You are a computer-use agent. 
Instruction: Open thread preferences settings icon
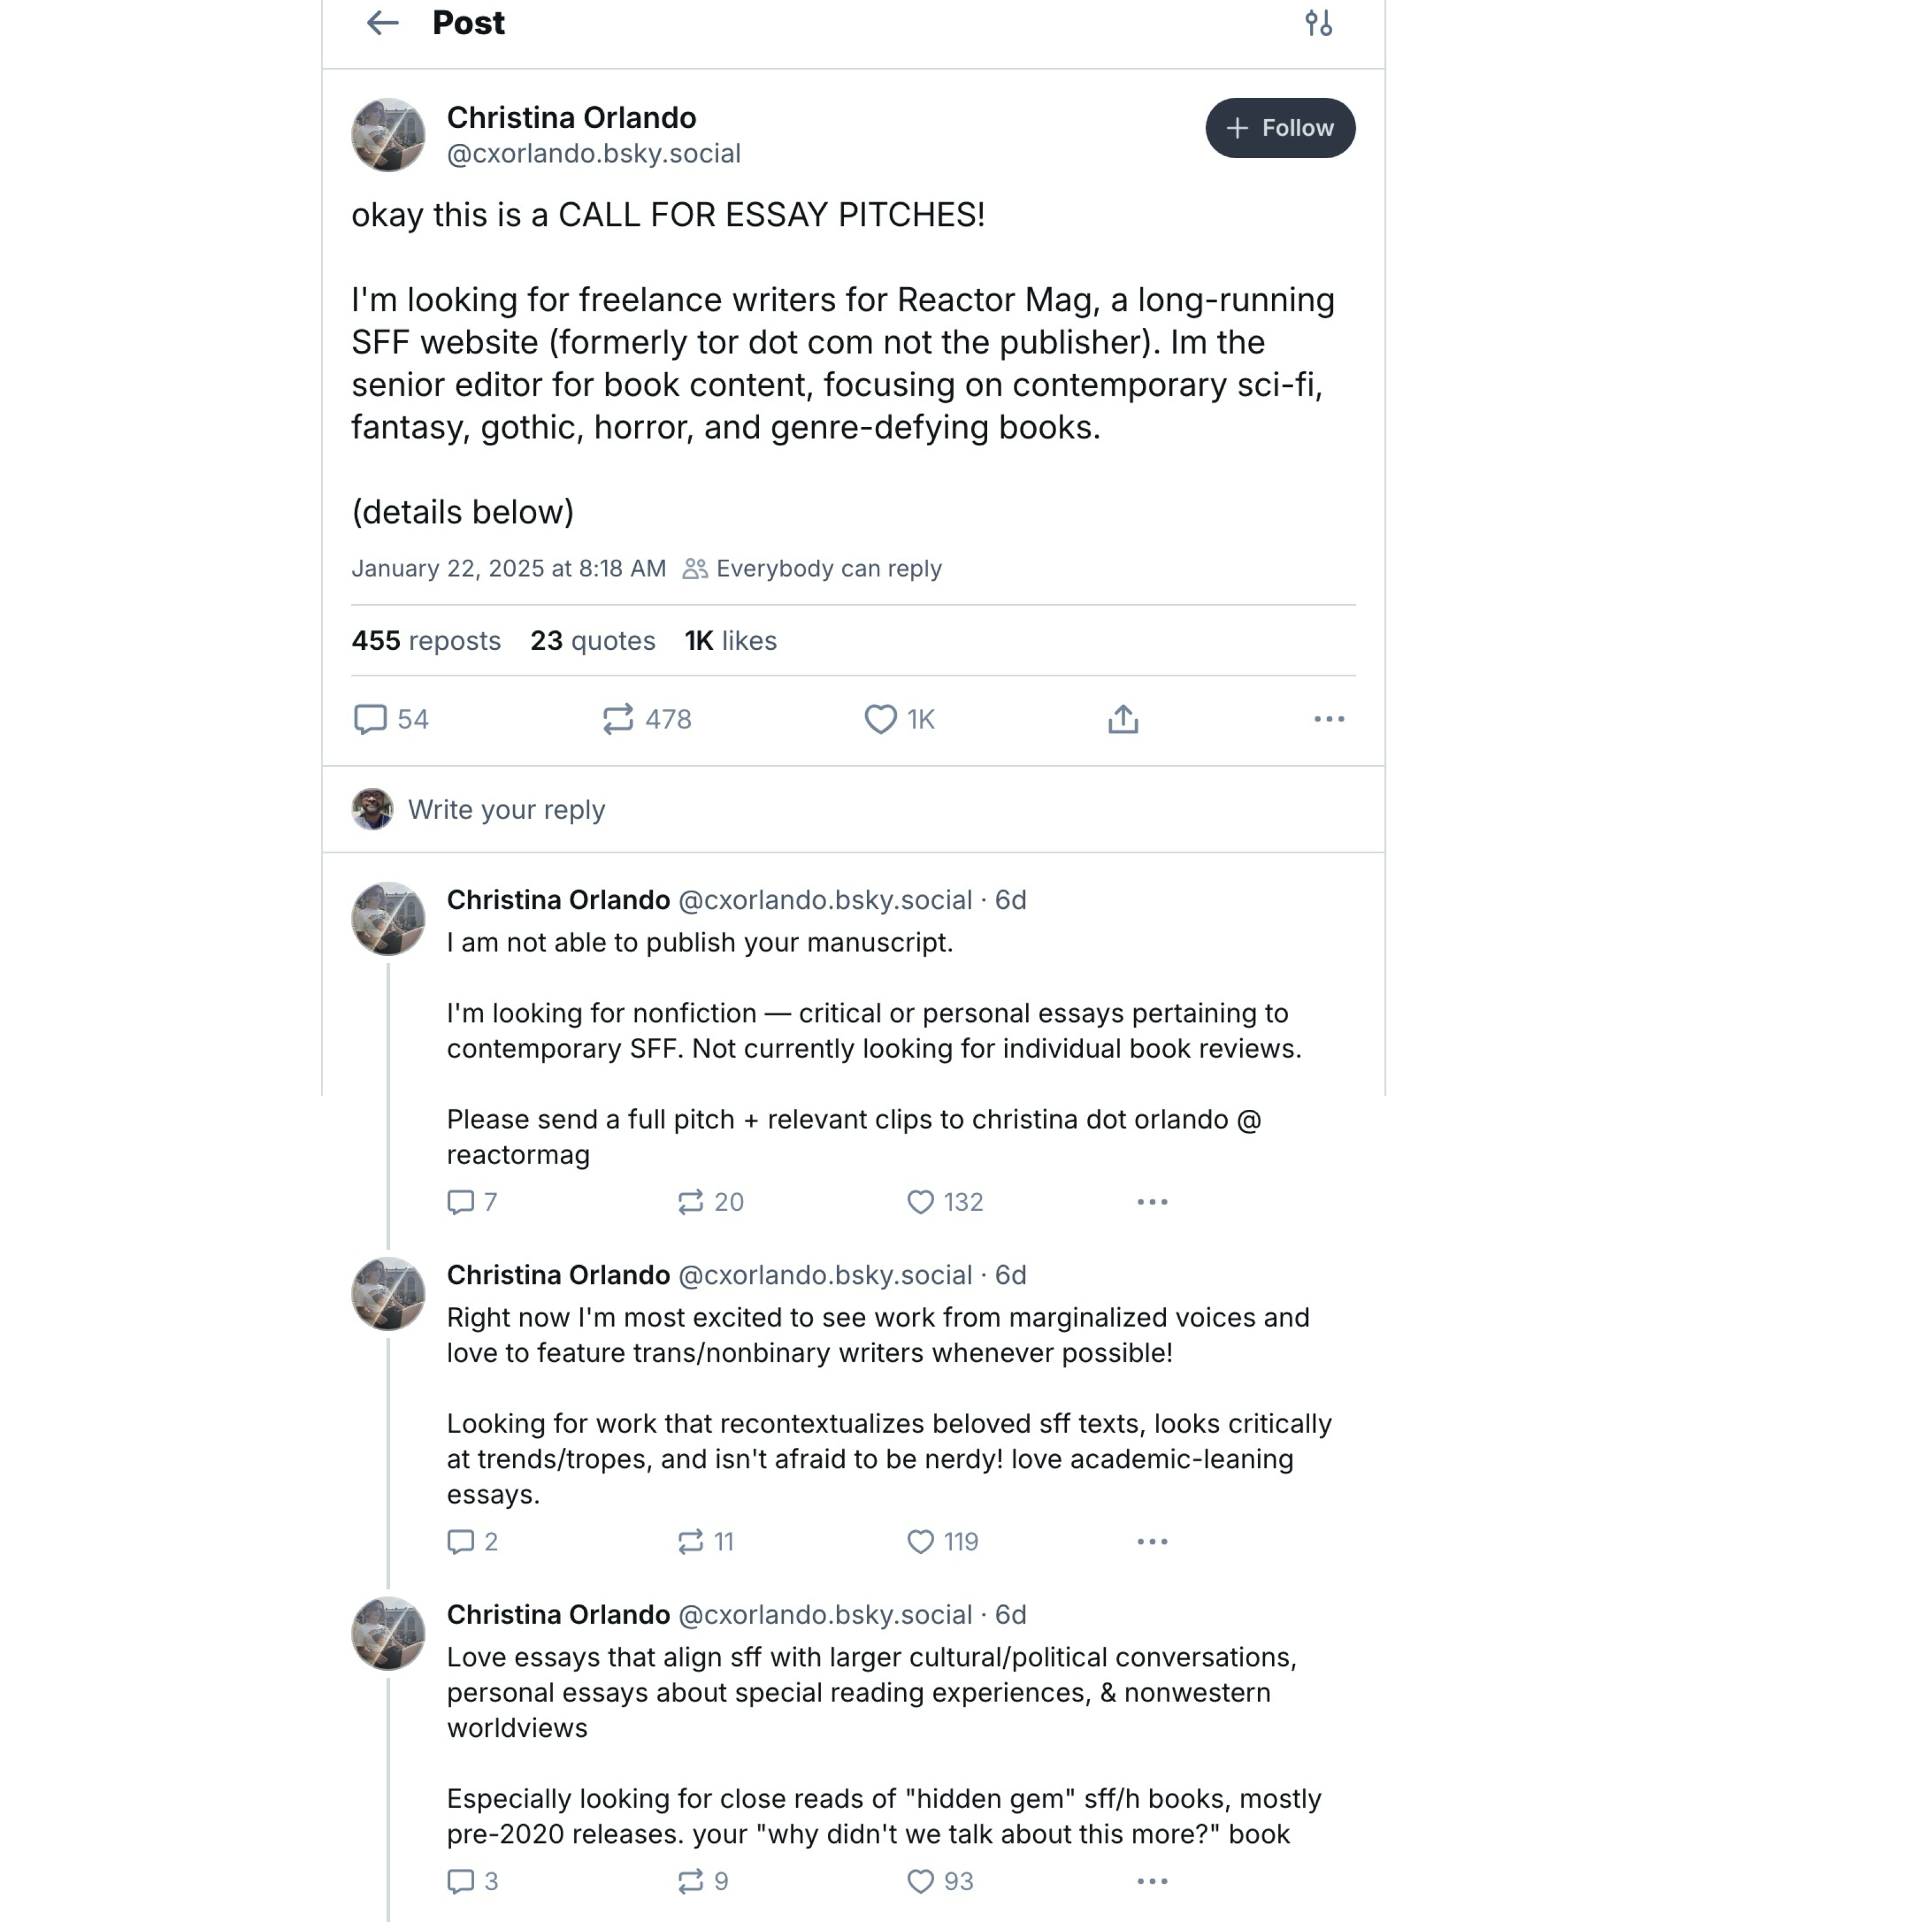[x=1318, y=23]
